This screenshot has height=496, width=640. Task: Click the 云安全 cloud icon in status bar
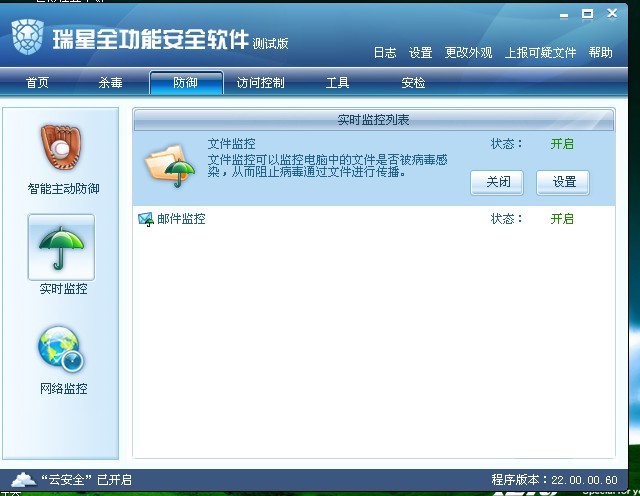[x=24, y=479]
